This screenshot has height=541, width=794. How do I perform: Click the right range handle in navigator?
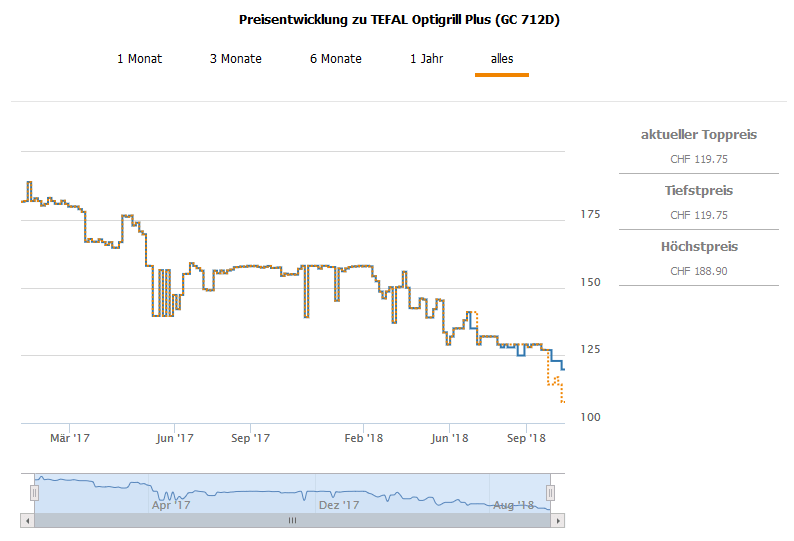(550, 492)
